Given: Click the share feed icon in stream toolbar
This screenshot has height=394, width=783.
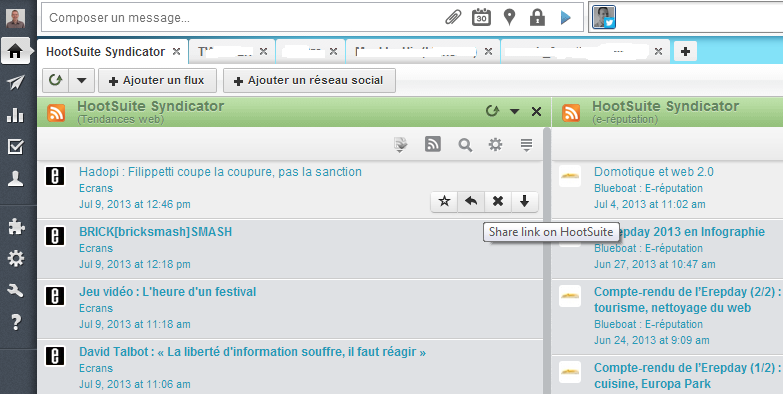Looking at the screenshot, I should pyautogui.click(x=400, y=145).
